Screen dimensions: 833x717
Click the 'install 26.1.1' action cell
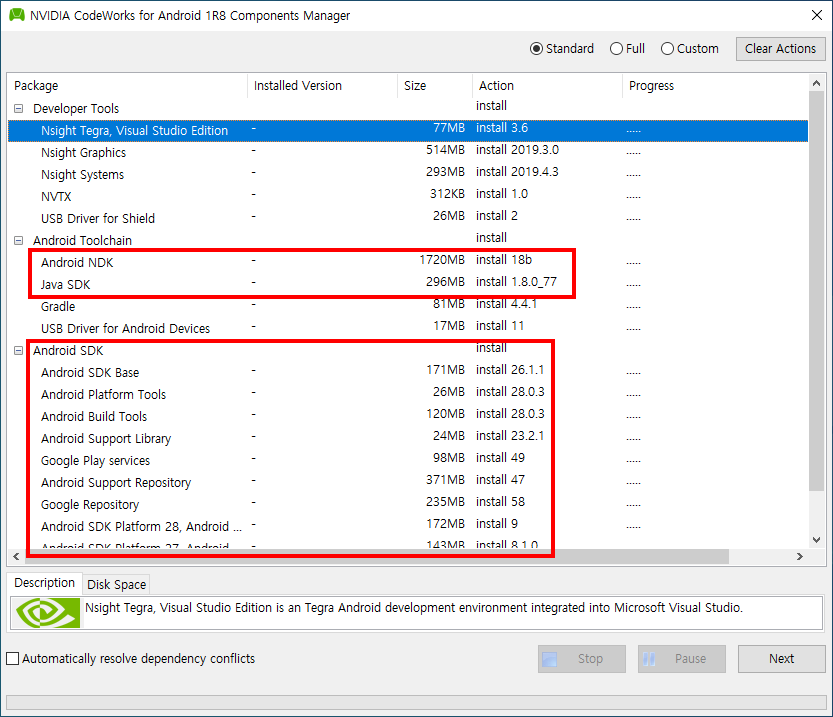[x=510, y=370]
